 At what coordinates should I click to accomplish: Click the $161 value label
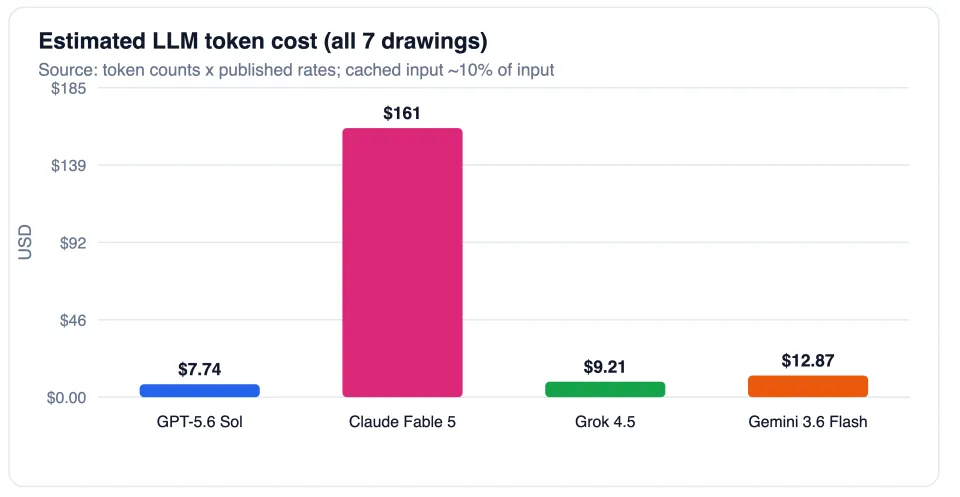pyautogui.click(x=402, y=113)
